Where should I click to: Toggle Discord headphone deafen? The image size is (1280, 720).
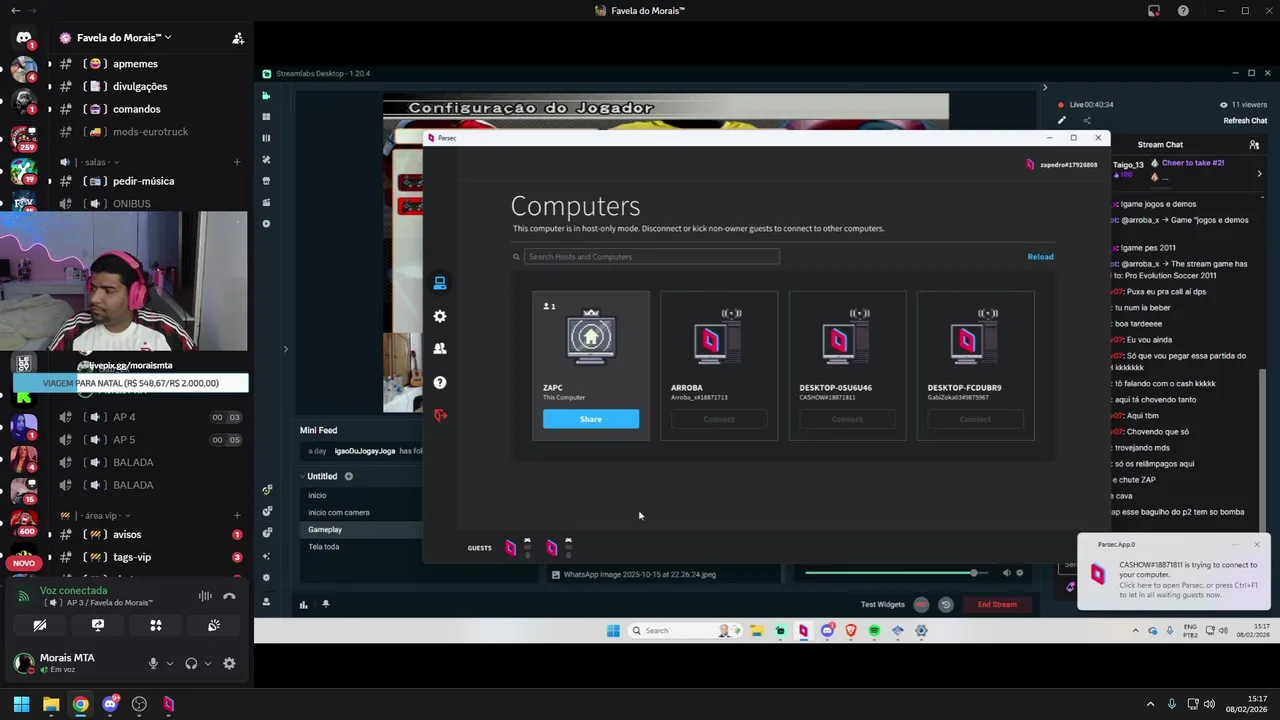click(x=191, y=664)
